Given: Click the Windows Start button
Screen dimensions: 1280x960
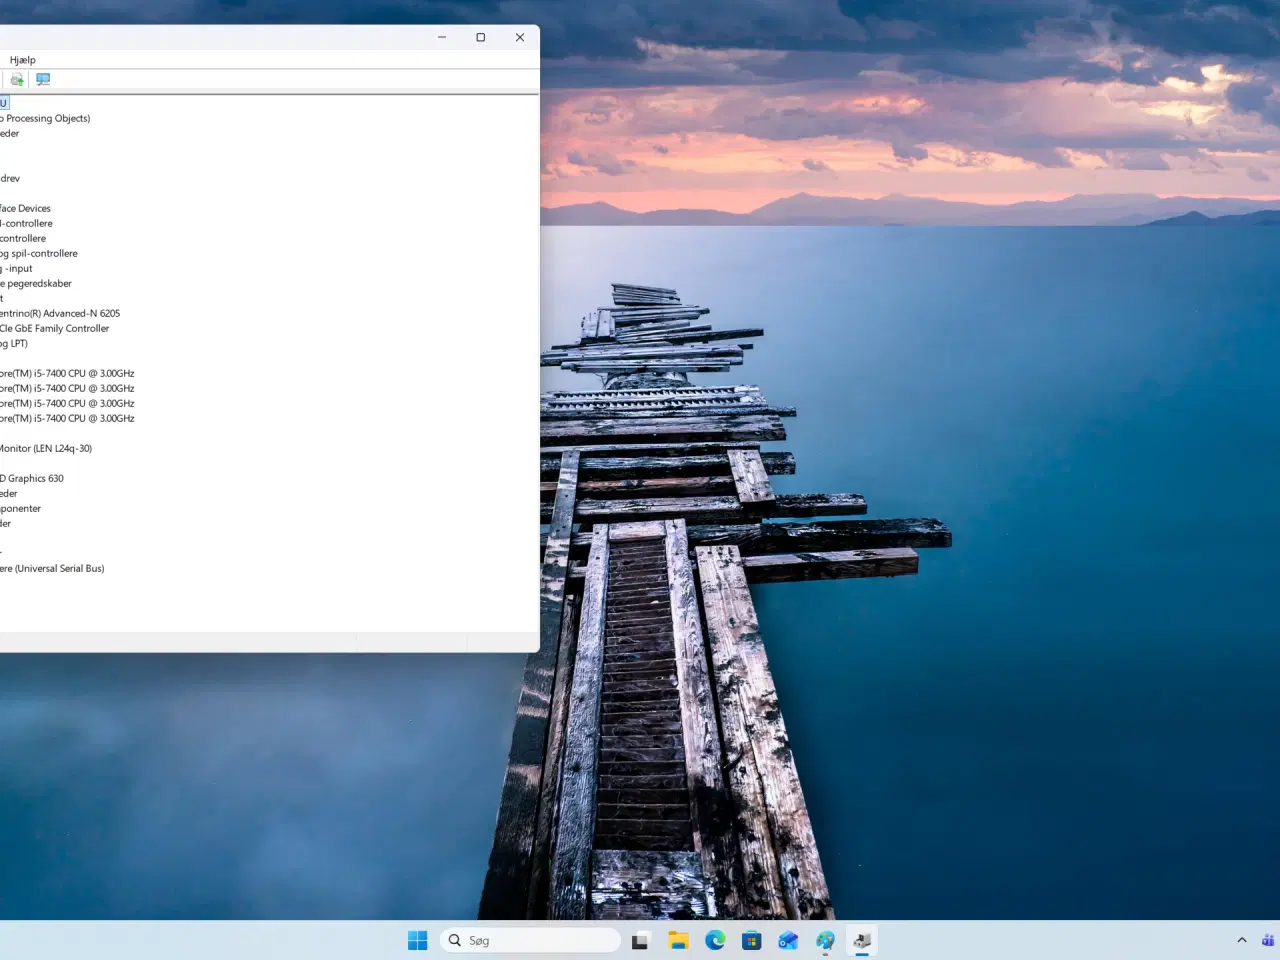Looking at the screenshot, I should pos(417,940).
